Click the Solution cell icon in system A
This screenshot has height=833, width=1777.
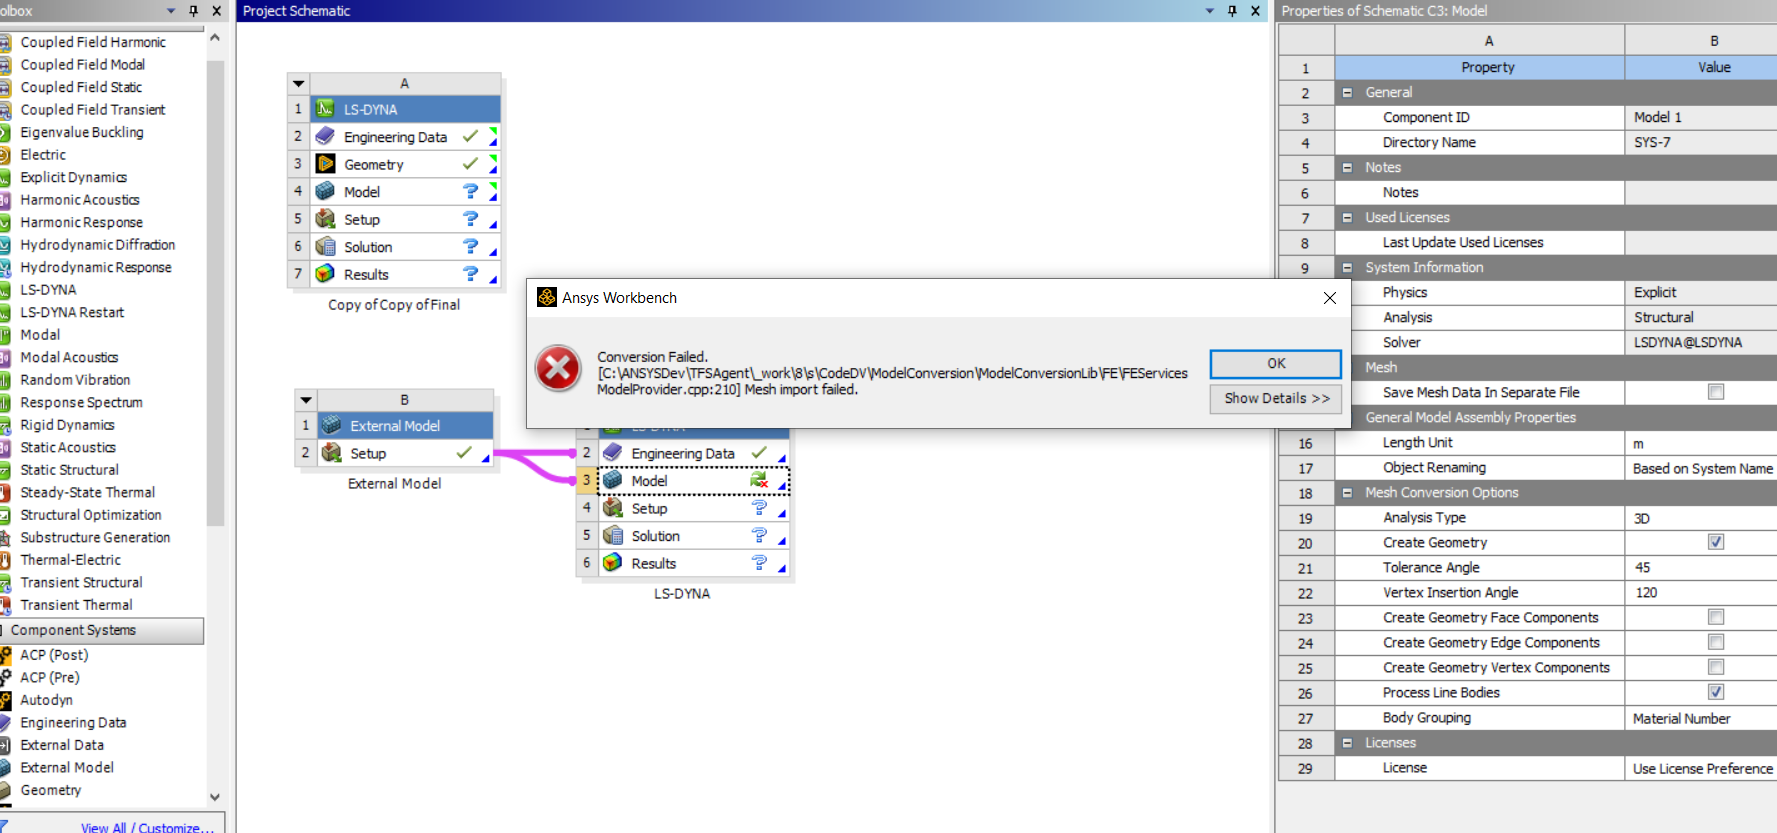click(x=325, y=246)
